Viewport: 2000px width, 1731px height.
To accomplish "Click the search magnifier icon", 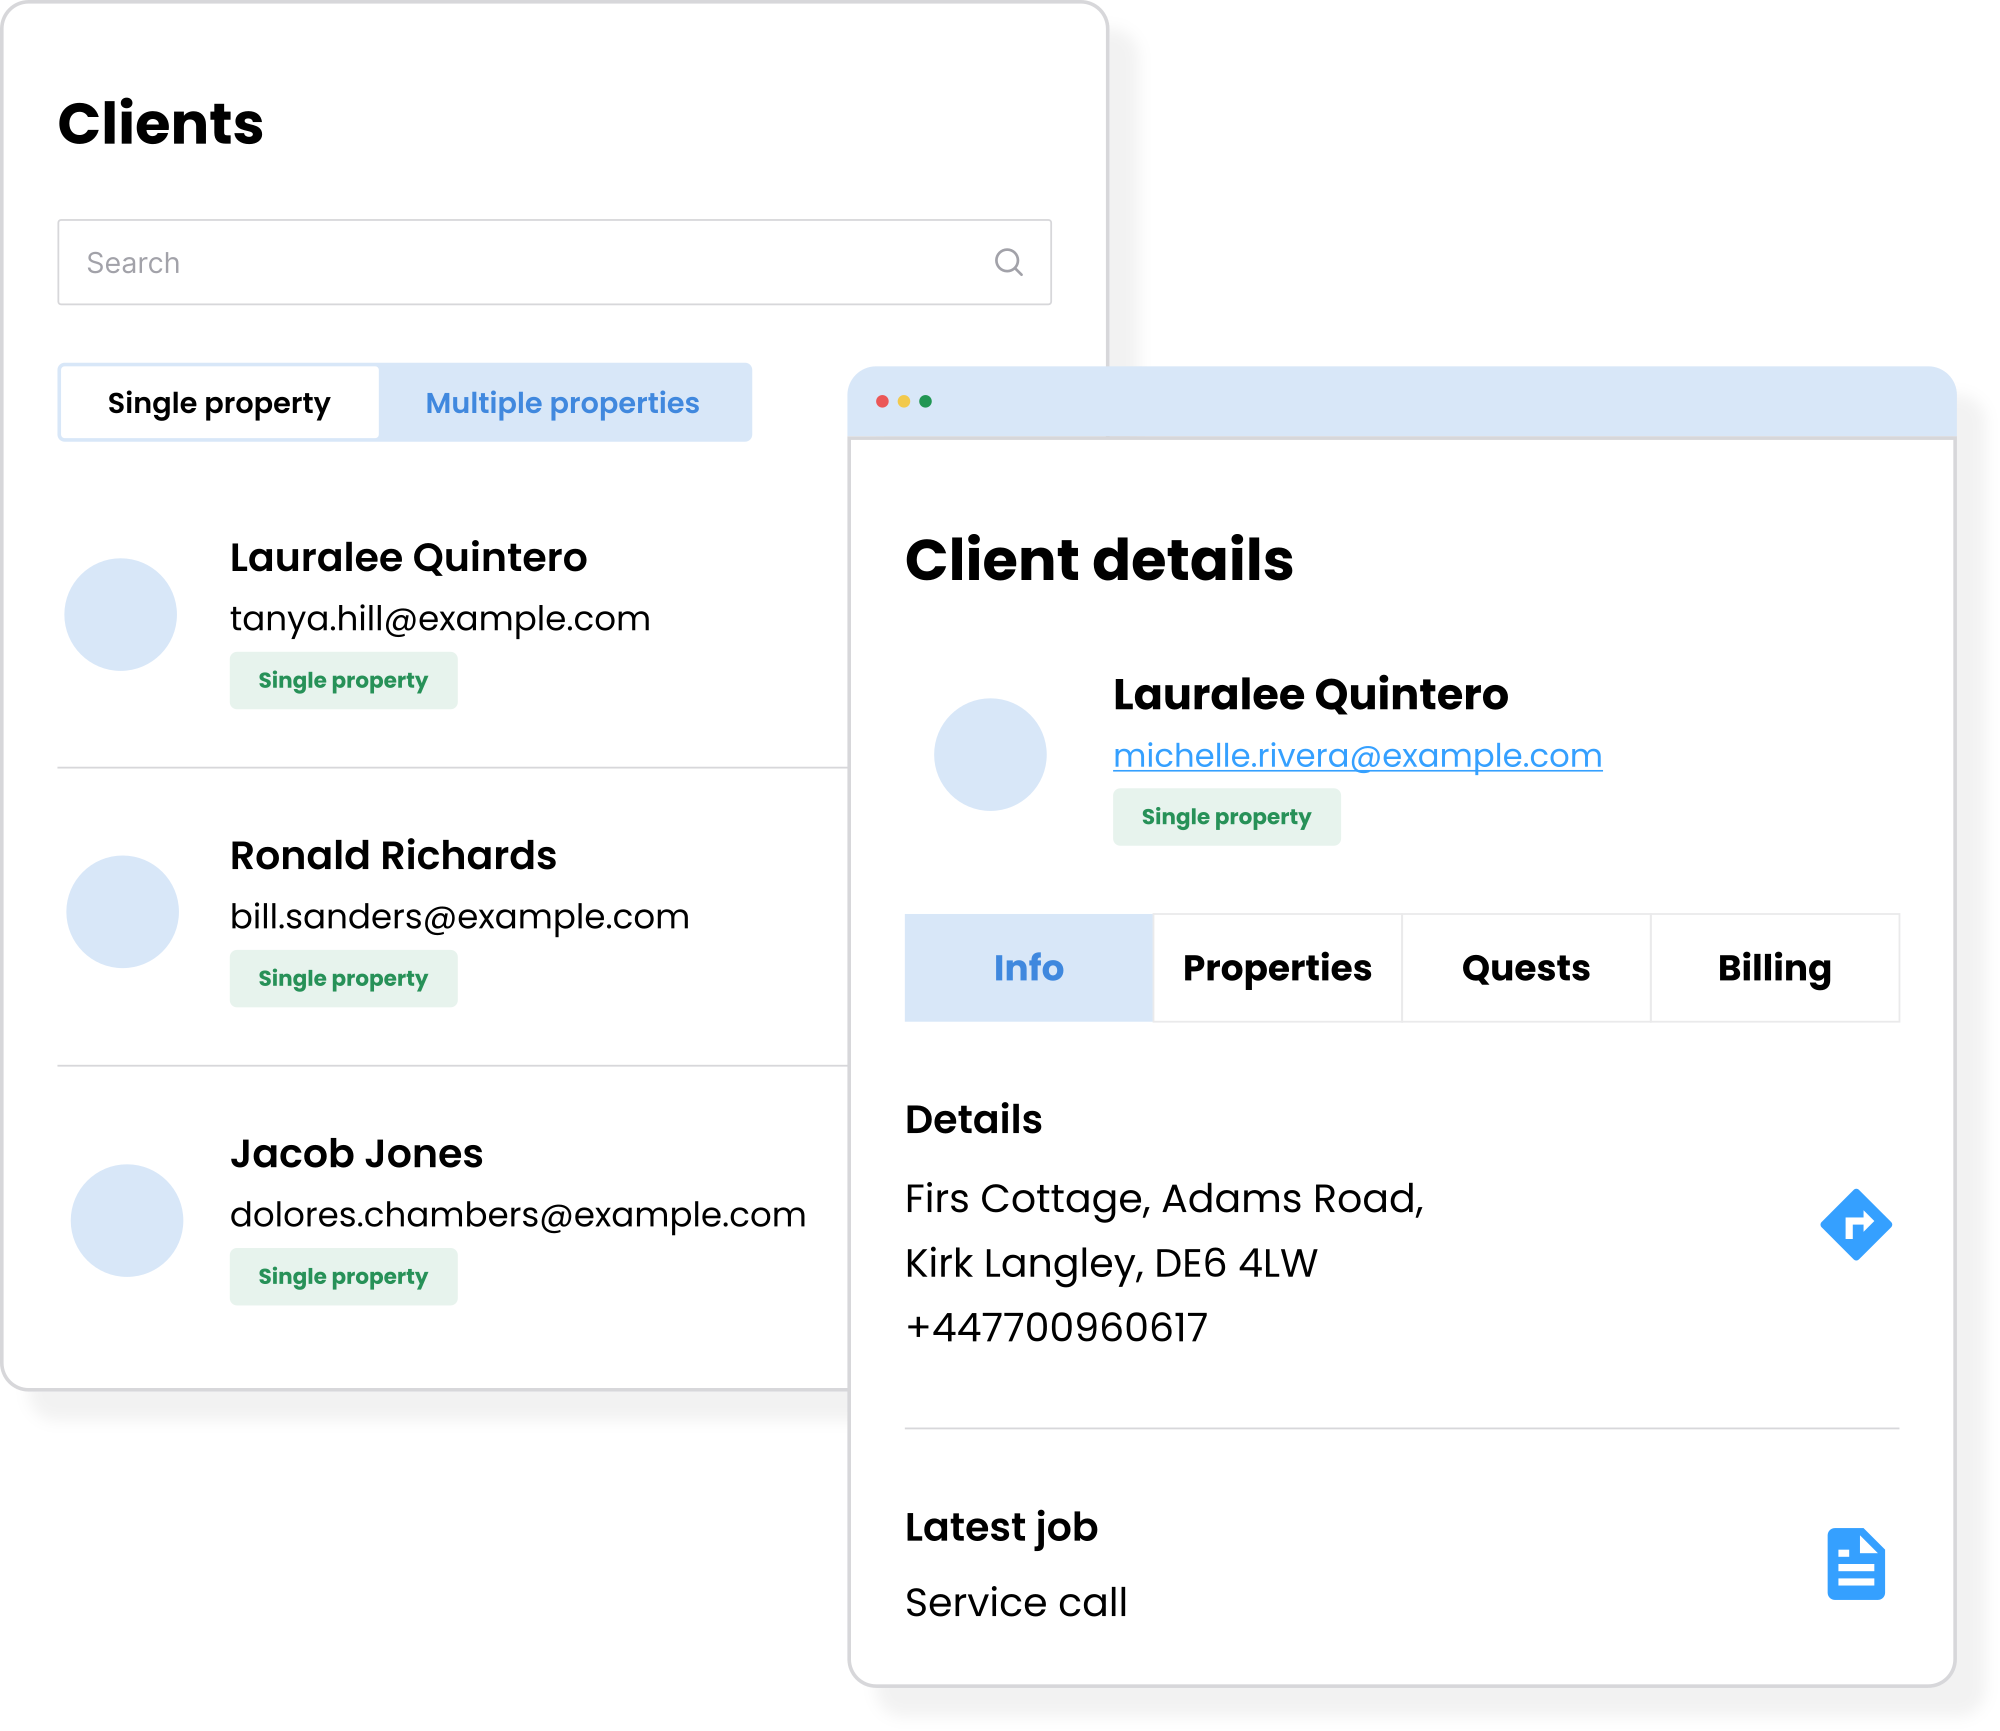I will (x=1008, y=262).
